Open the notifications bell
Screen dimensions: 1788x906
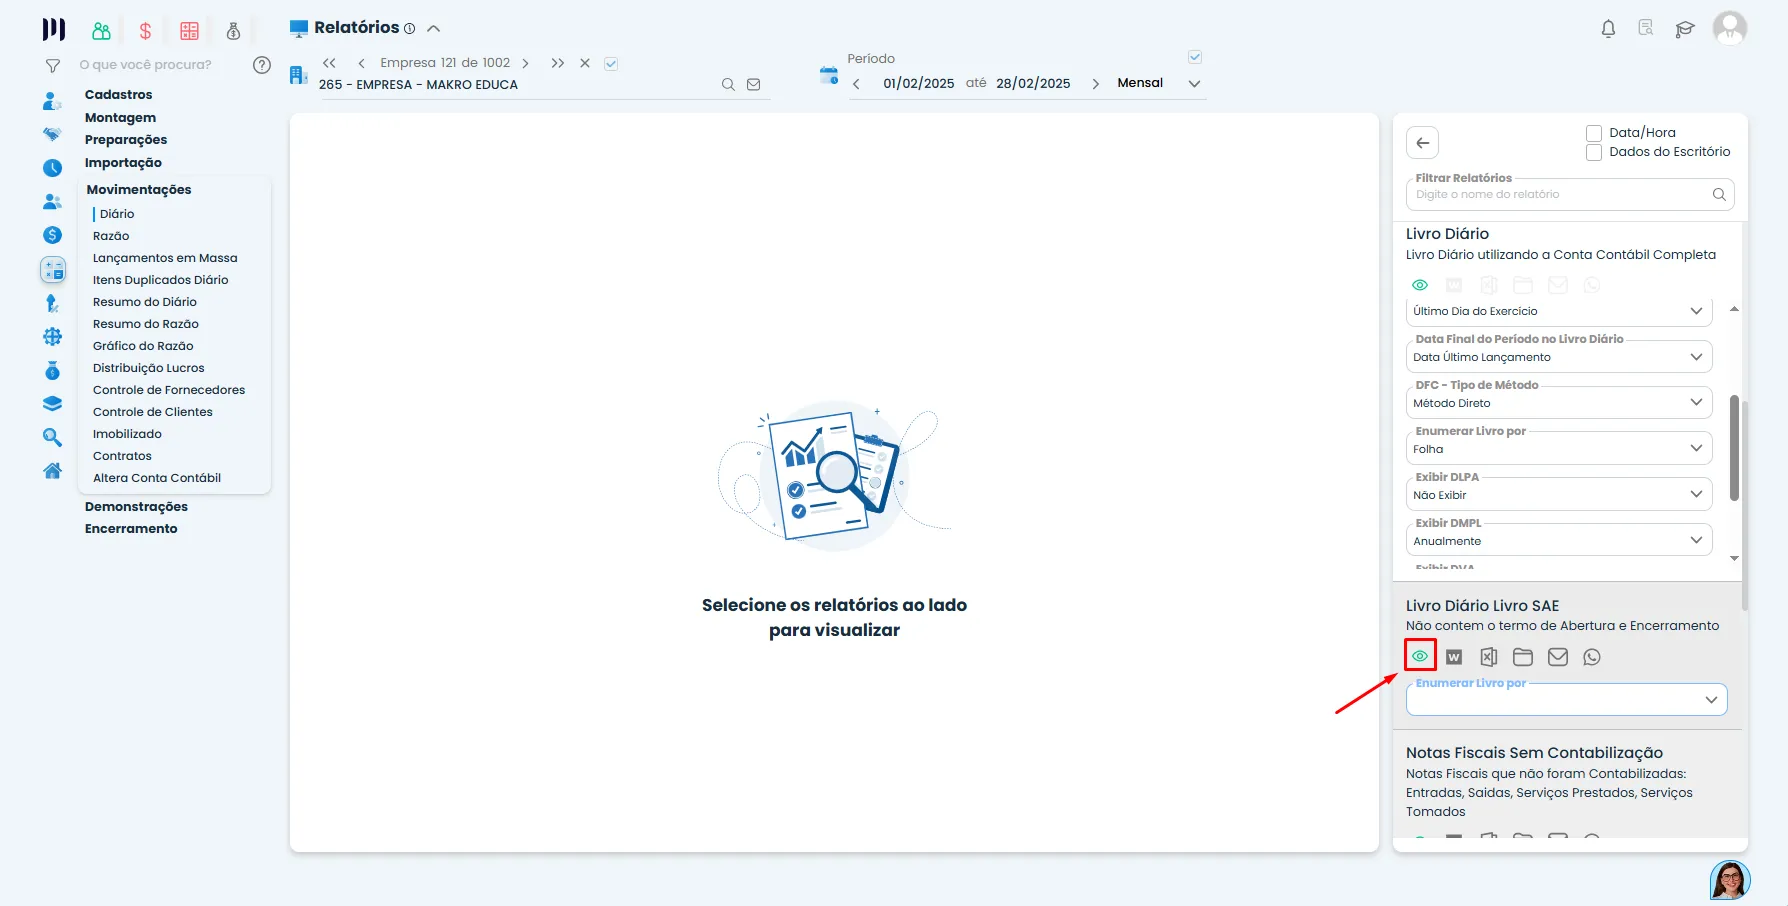coord(1608,29)
